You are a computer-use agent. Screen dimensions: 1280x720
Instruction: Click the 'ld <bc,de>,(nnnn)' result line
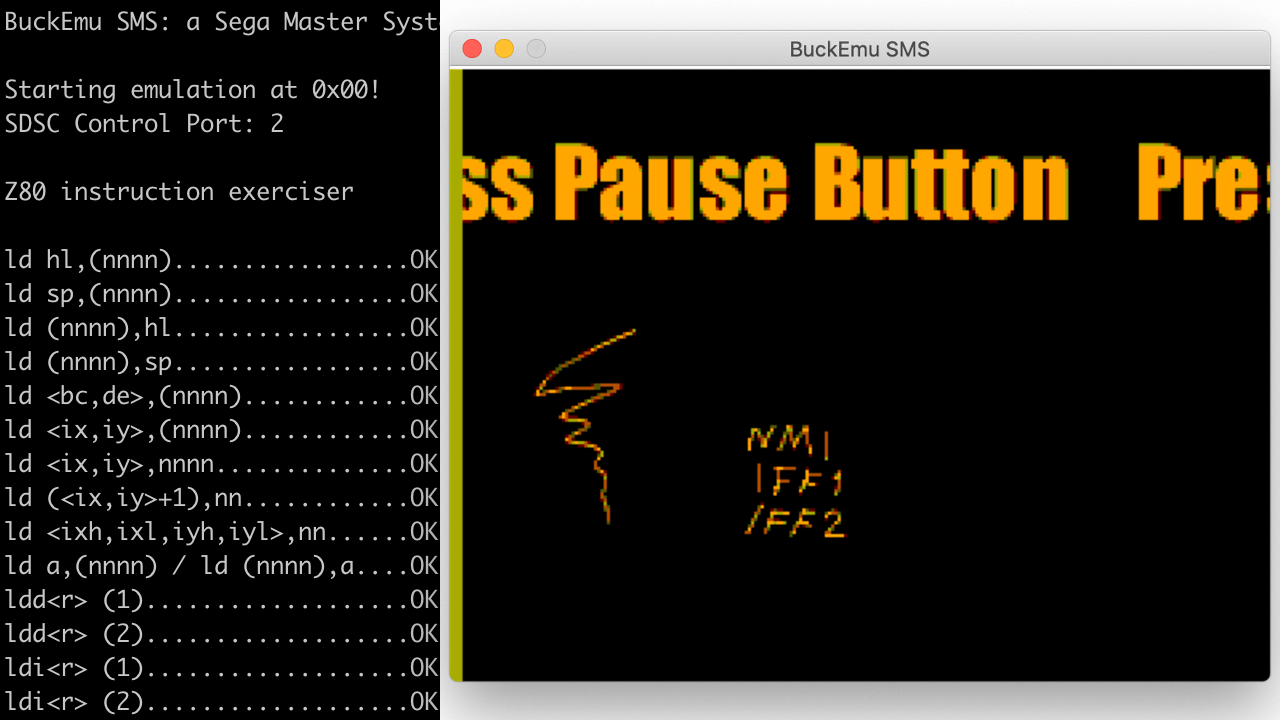click(x=220, y=396)
